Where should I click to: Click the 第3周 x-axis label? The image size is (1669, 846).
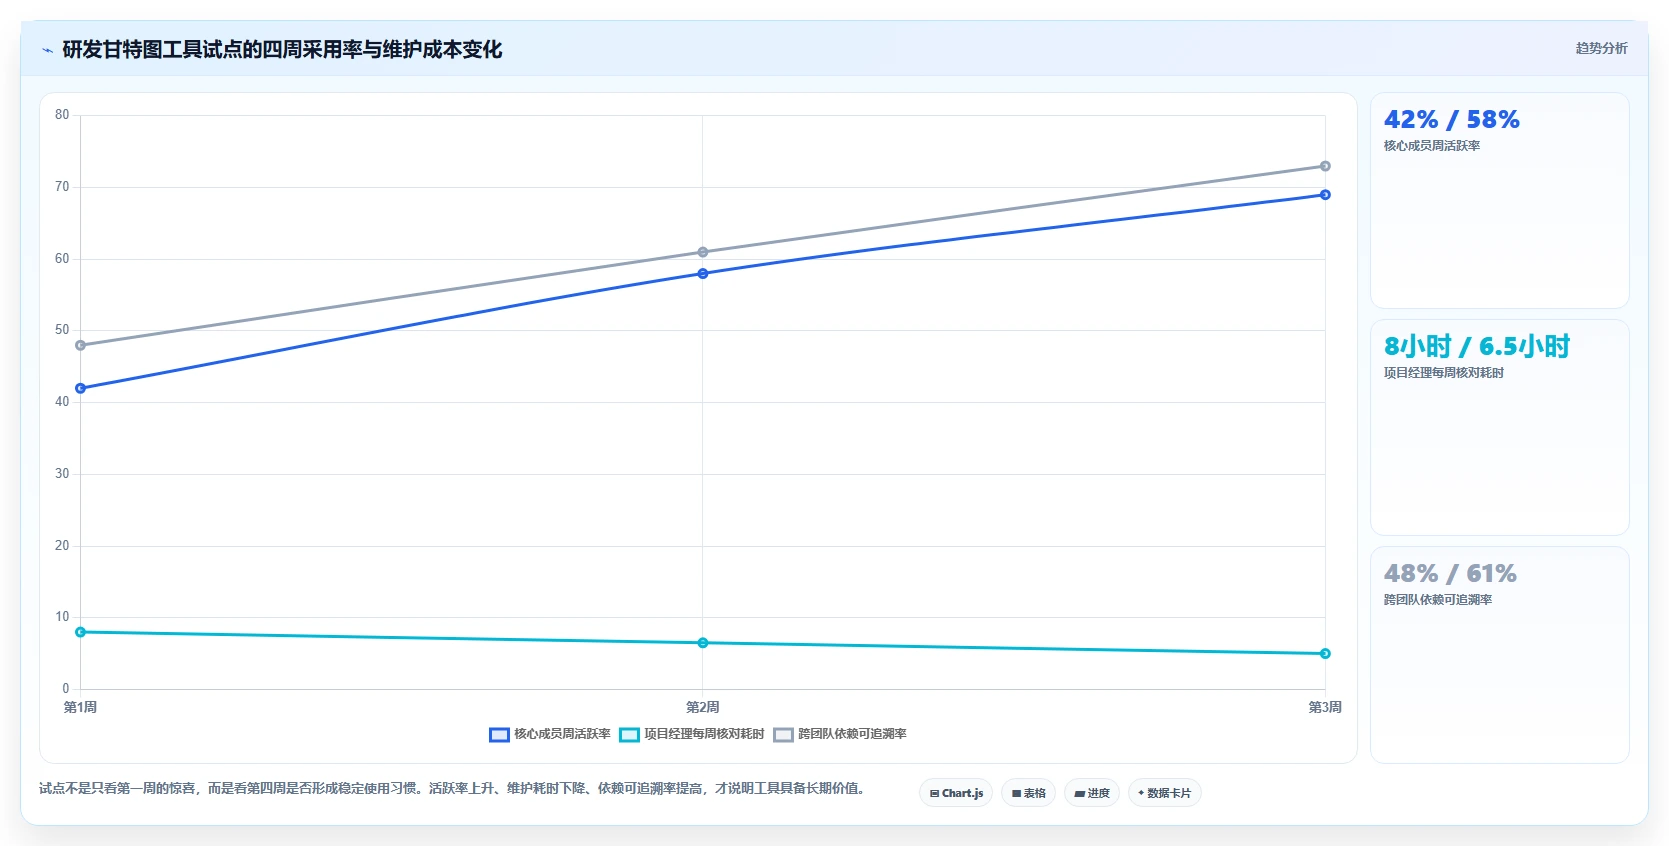pos(1325,707)
